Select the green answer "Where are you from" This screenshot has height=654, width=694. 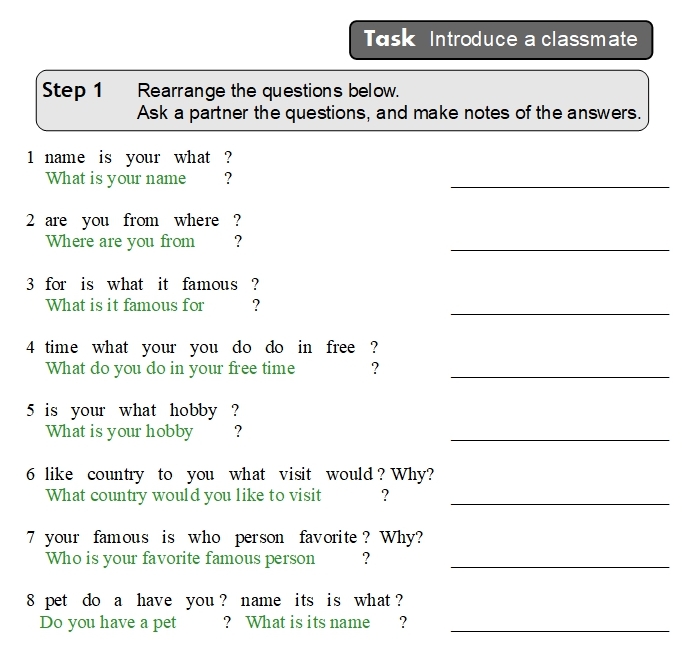click(x=120, y=242)
